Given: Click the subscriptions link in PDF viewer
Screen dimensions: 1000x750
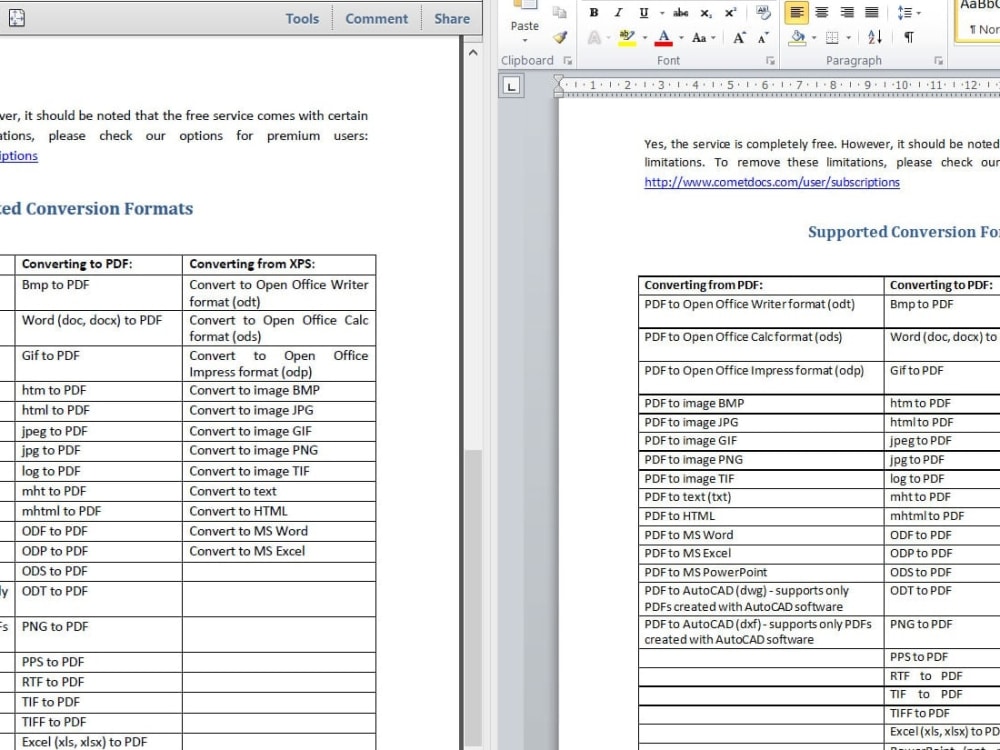Looking at the screenshot, I should point(18,156).
